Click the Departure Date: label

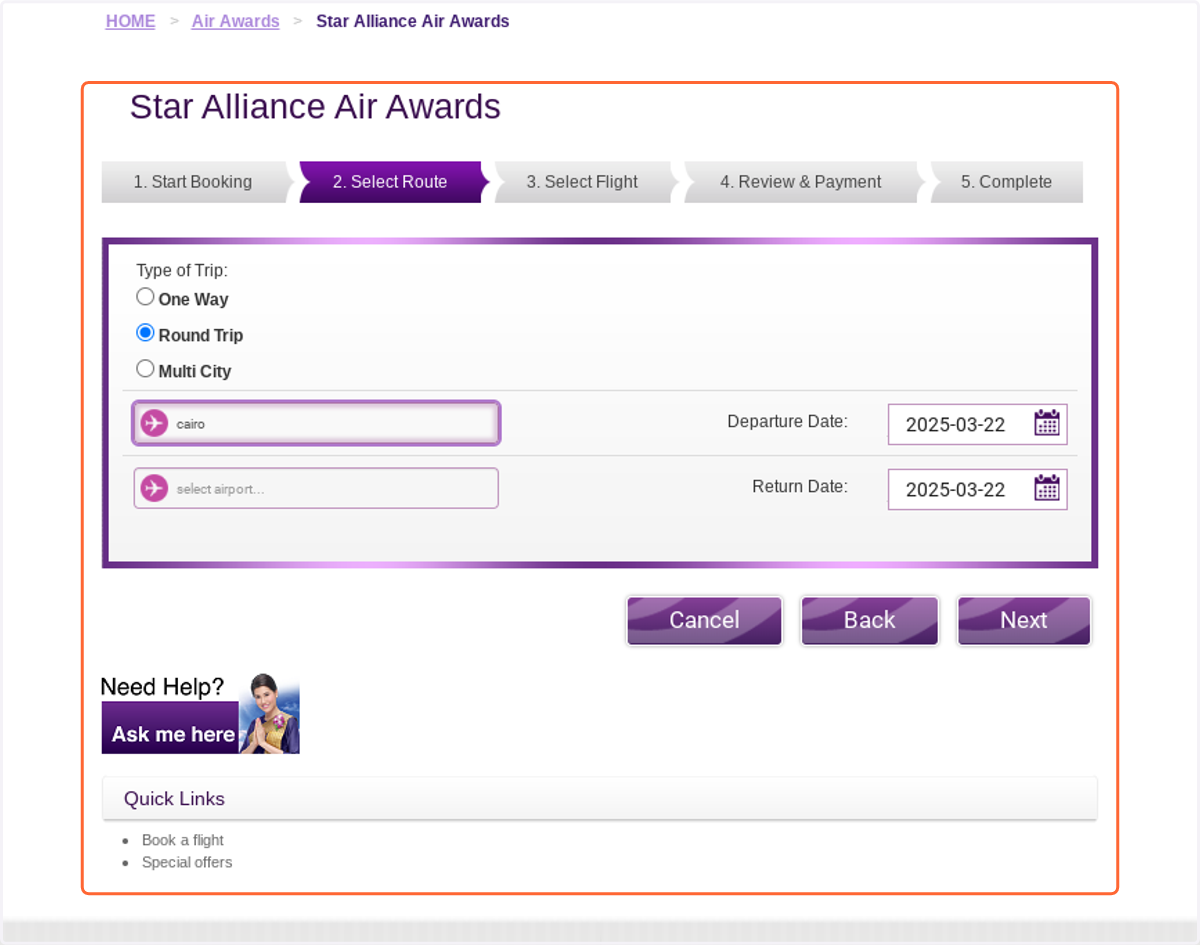point(787,422)
